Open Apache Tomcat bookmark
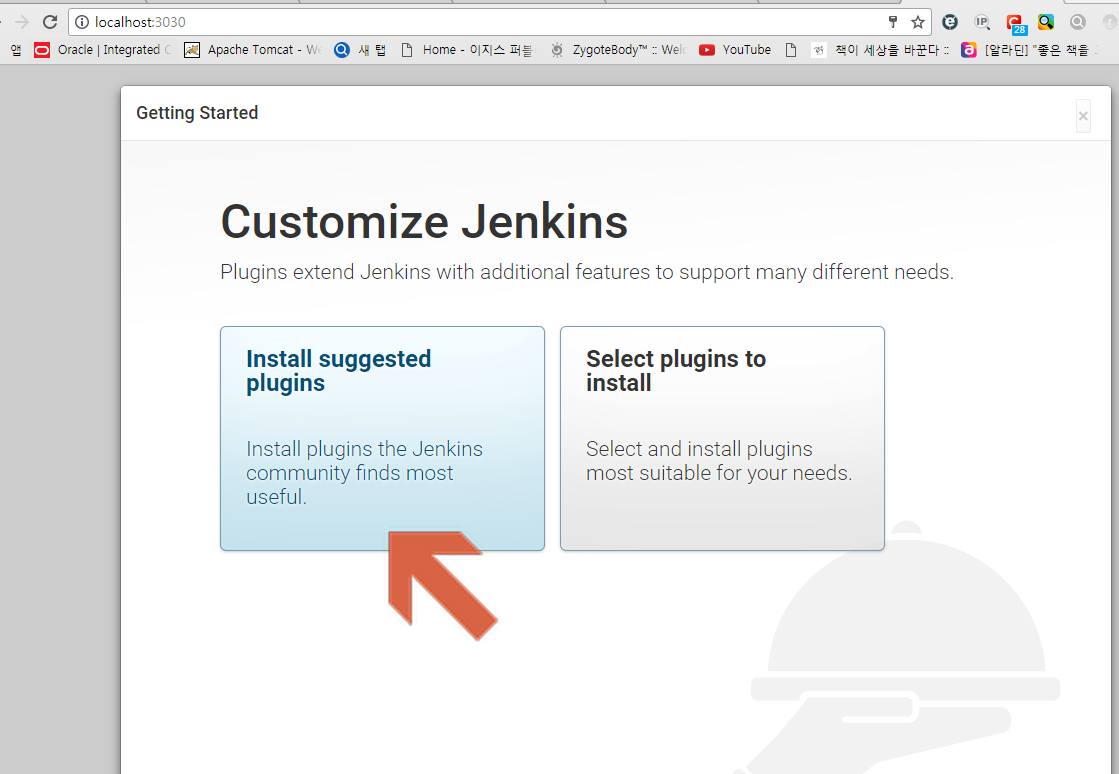 pos(253,50)
